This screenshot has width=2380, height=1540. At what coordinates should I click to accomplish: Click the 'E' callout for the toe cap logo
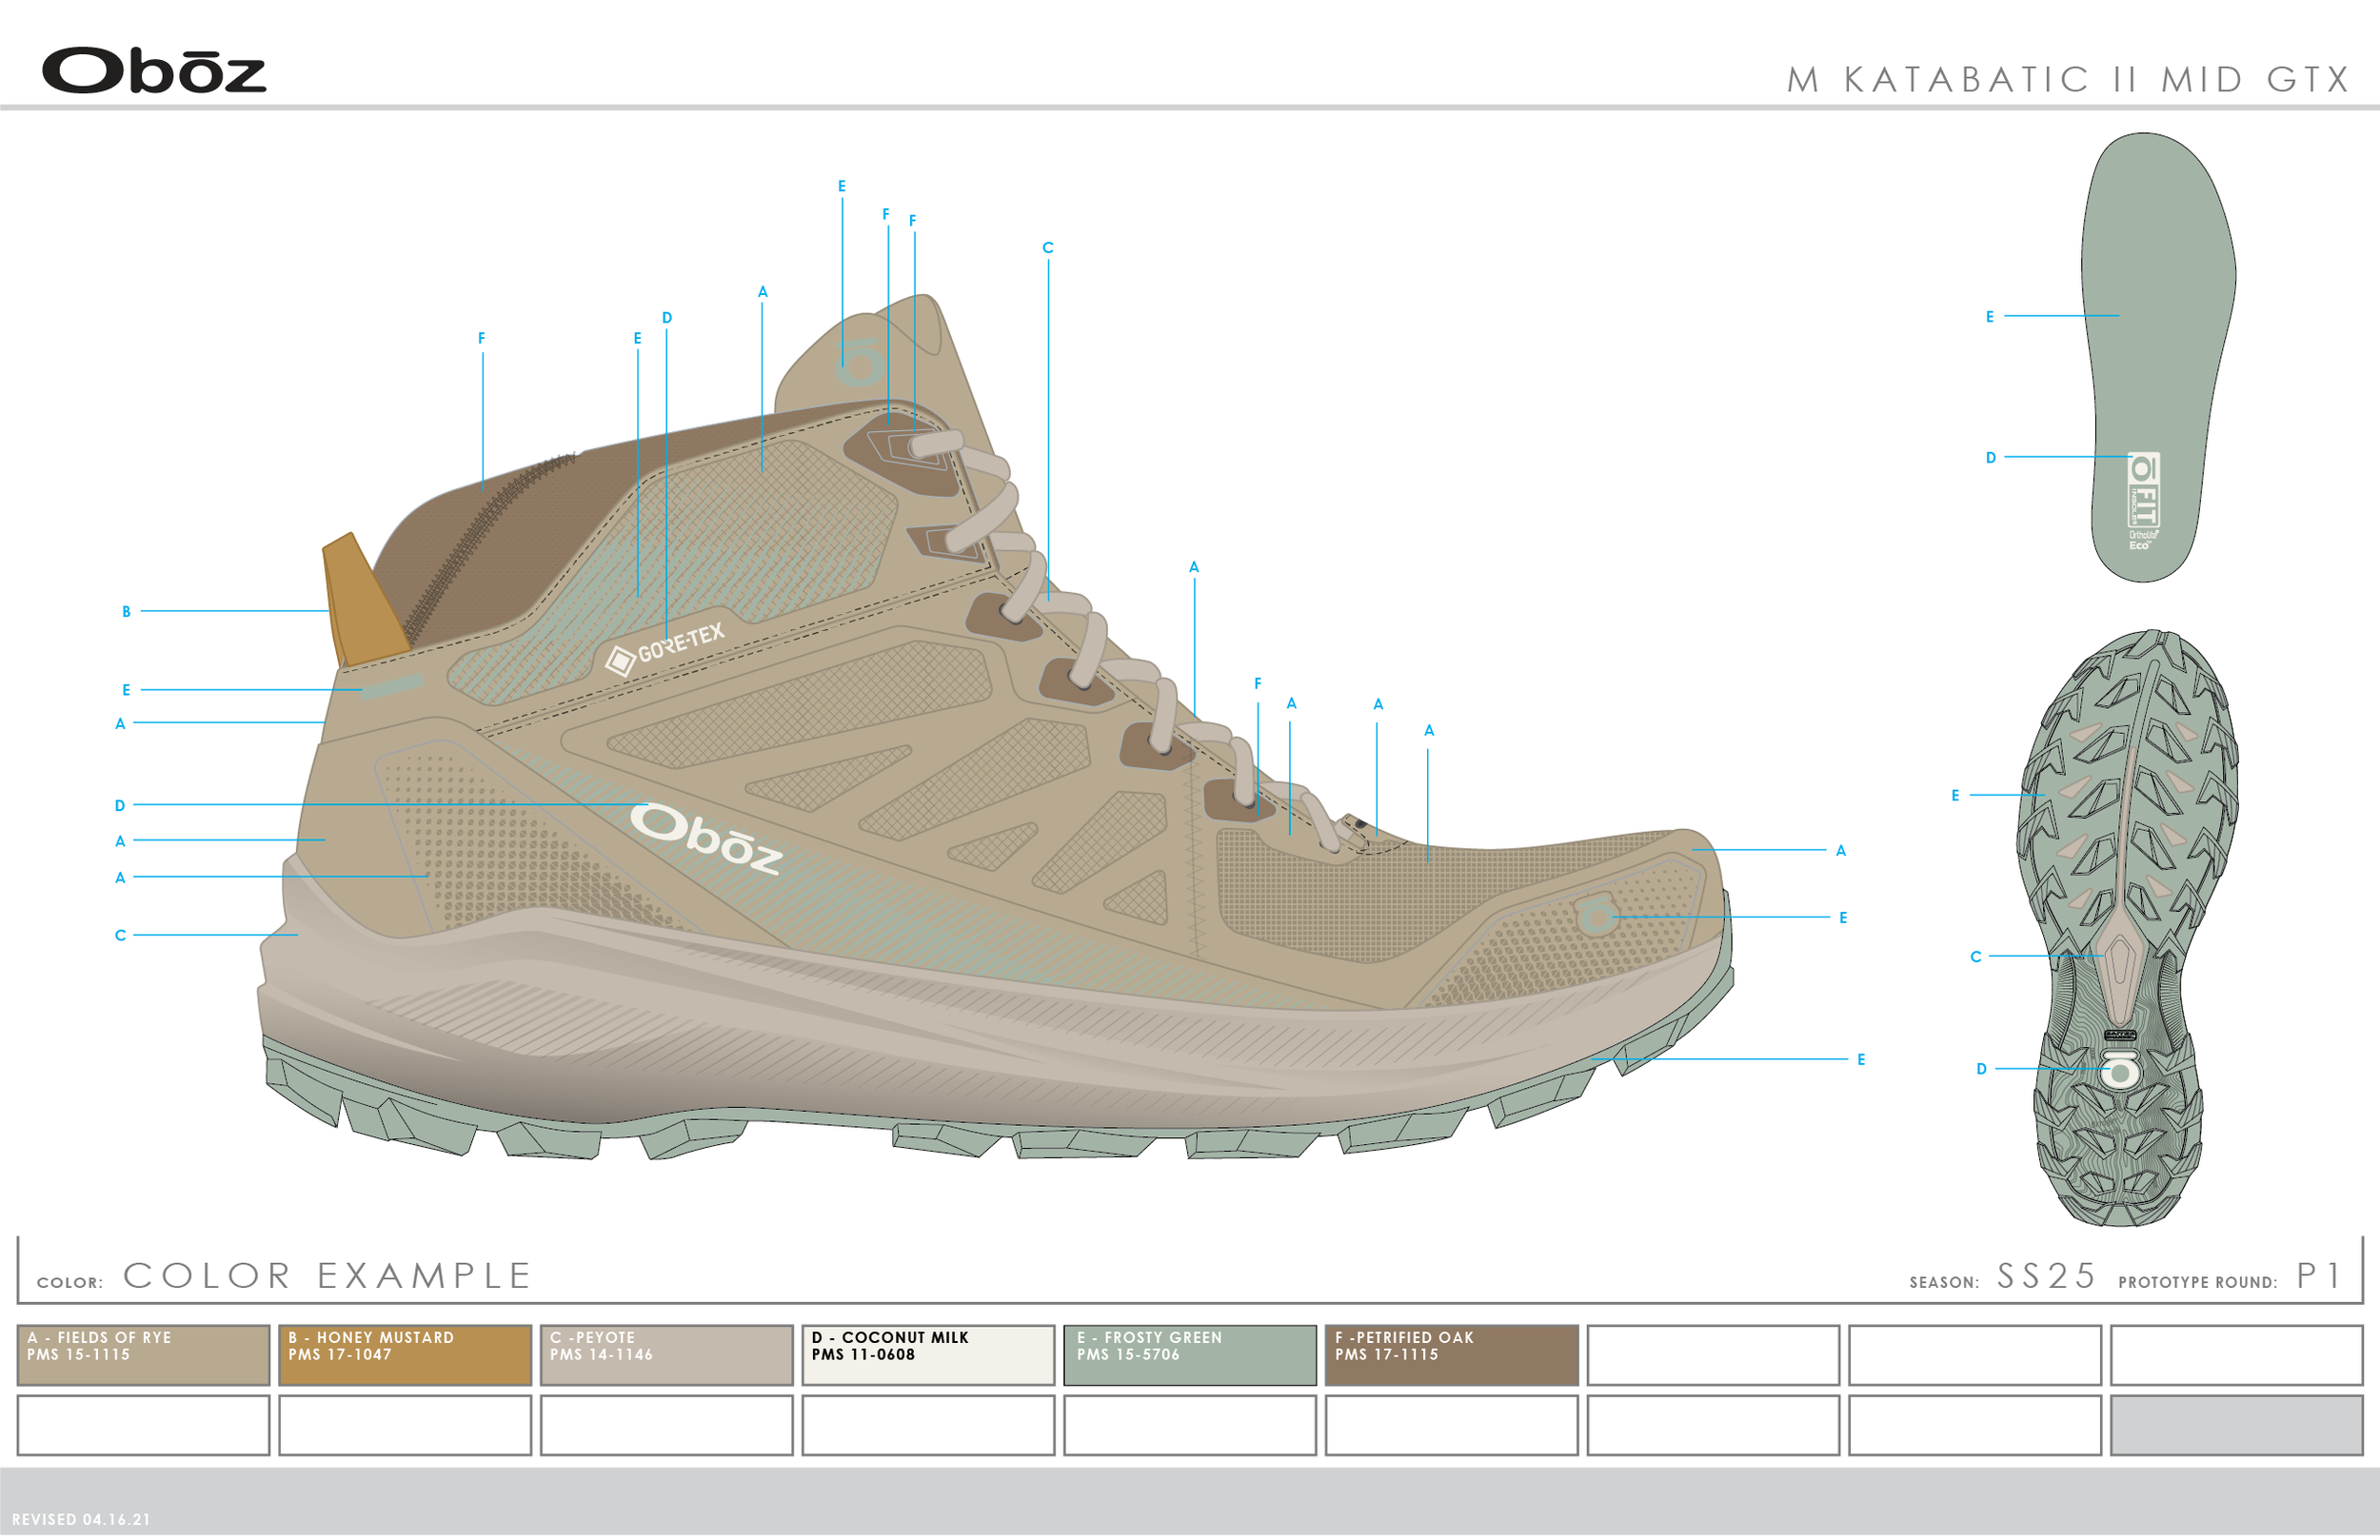click(1843, 918)
